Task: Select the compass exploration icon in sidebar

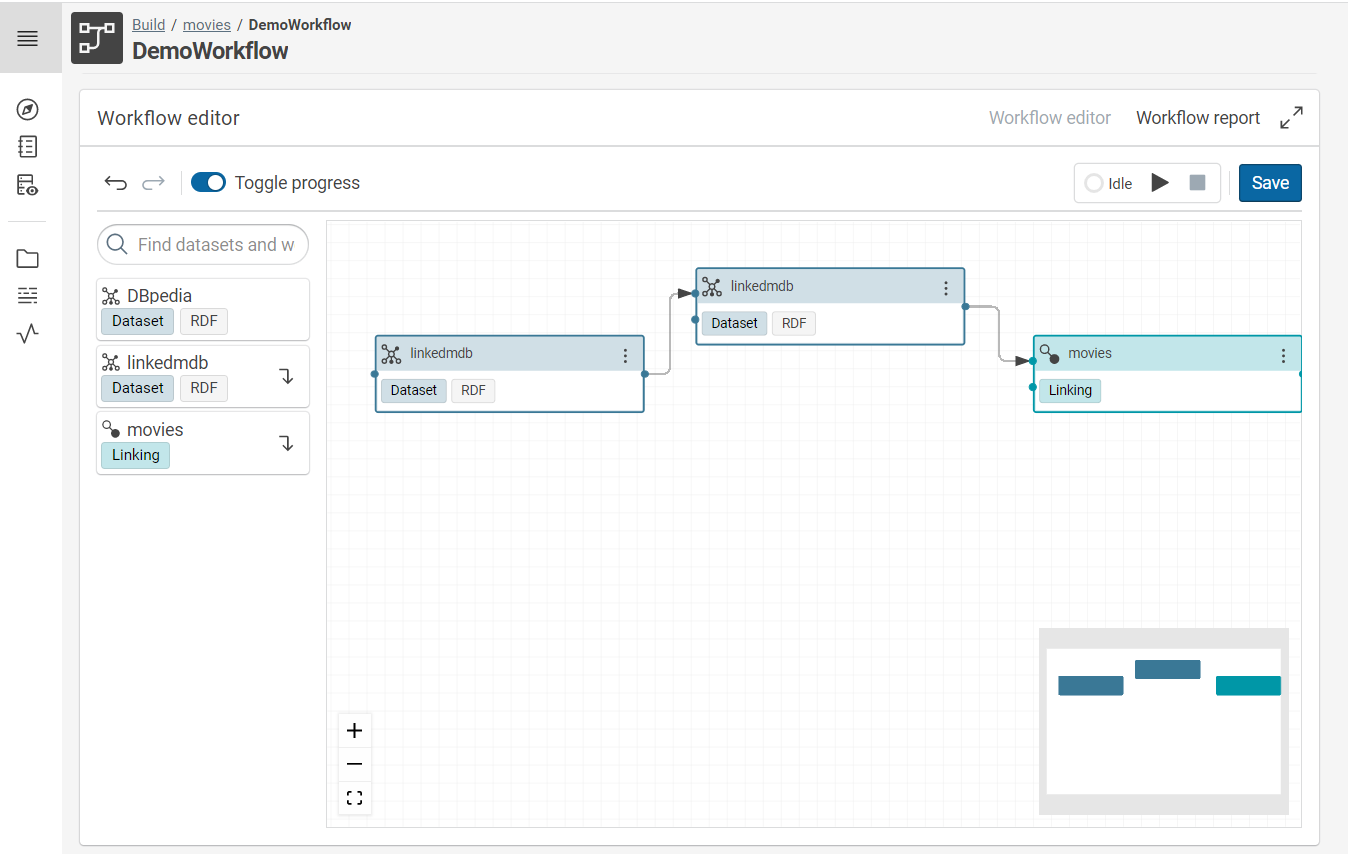Action: [27, 110]
